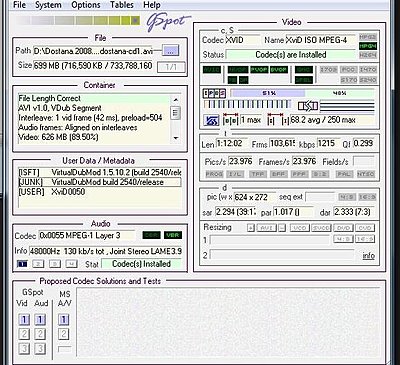Select 'Audio frames: Aligned on interleaves' line
The height and width of the screenshot is (365, 400).
[x=94, y=127]
